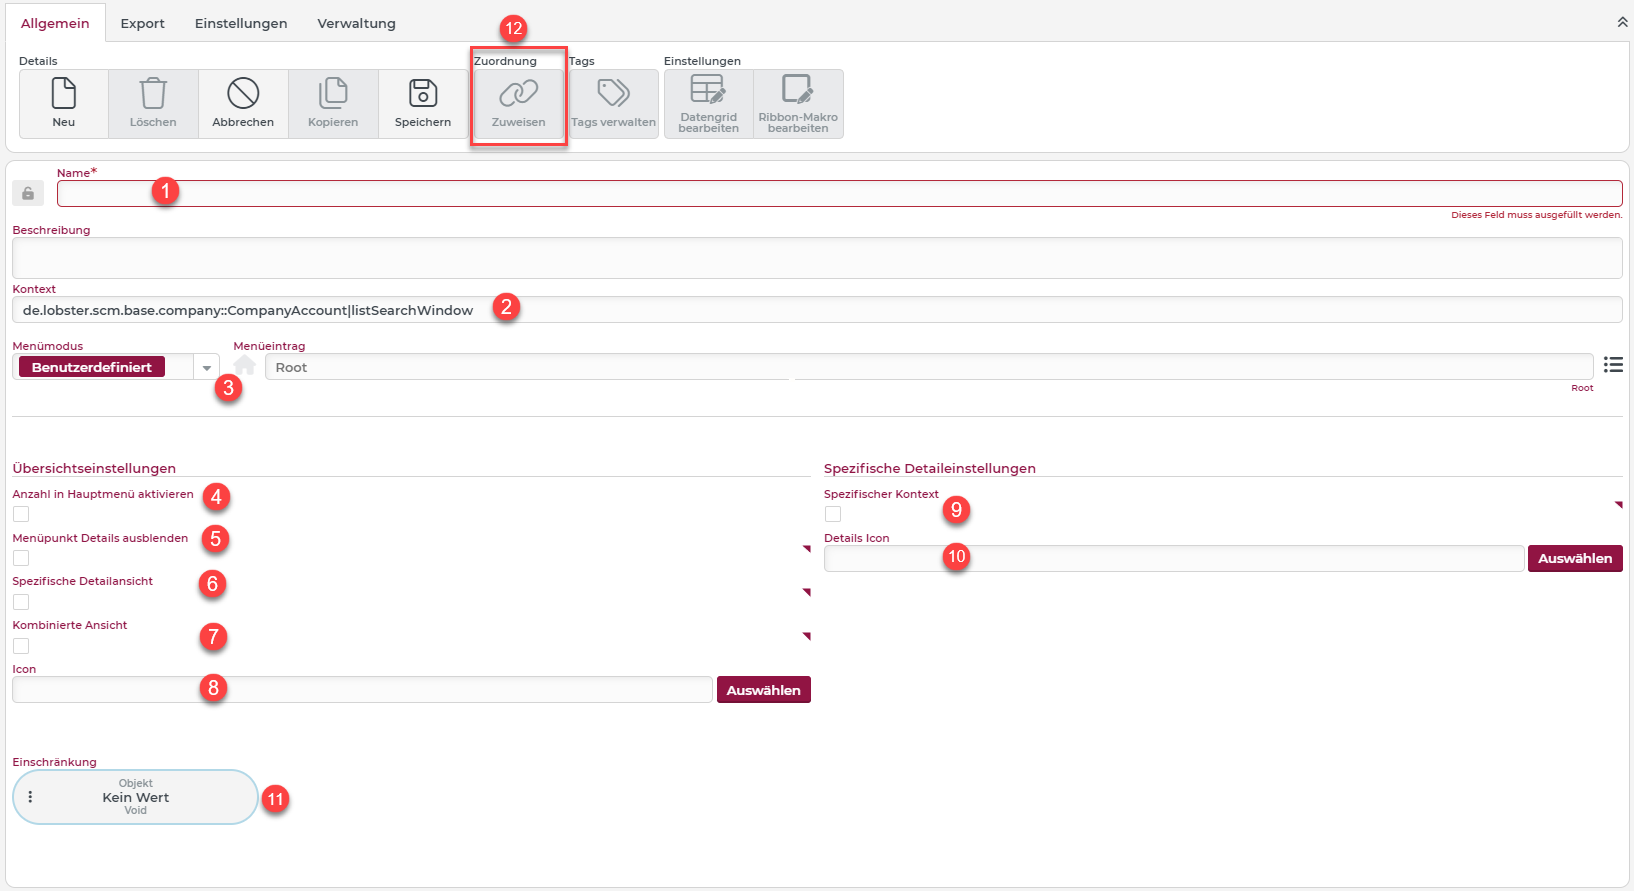Save using the Speichern icon
The width and height of the screenshot is (1634, 891).
[423, 94]
